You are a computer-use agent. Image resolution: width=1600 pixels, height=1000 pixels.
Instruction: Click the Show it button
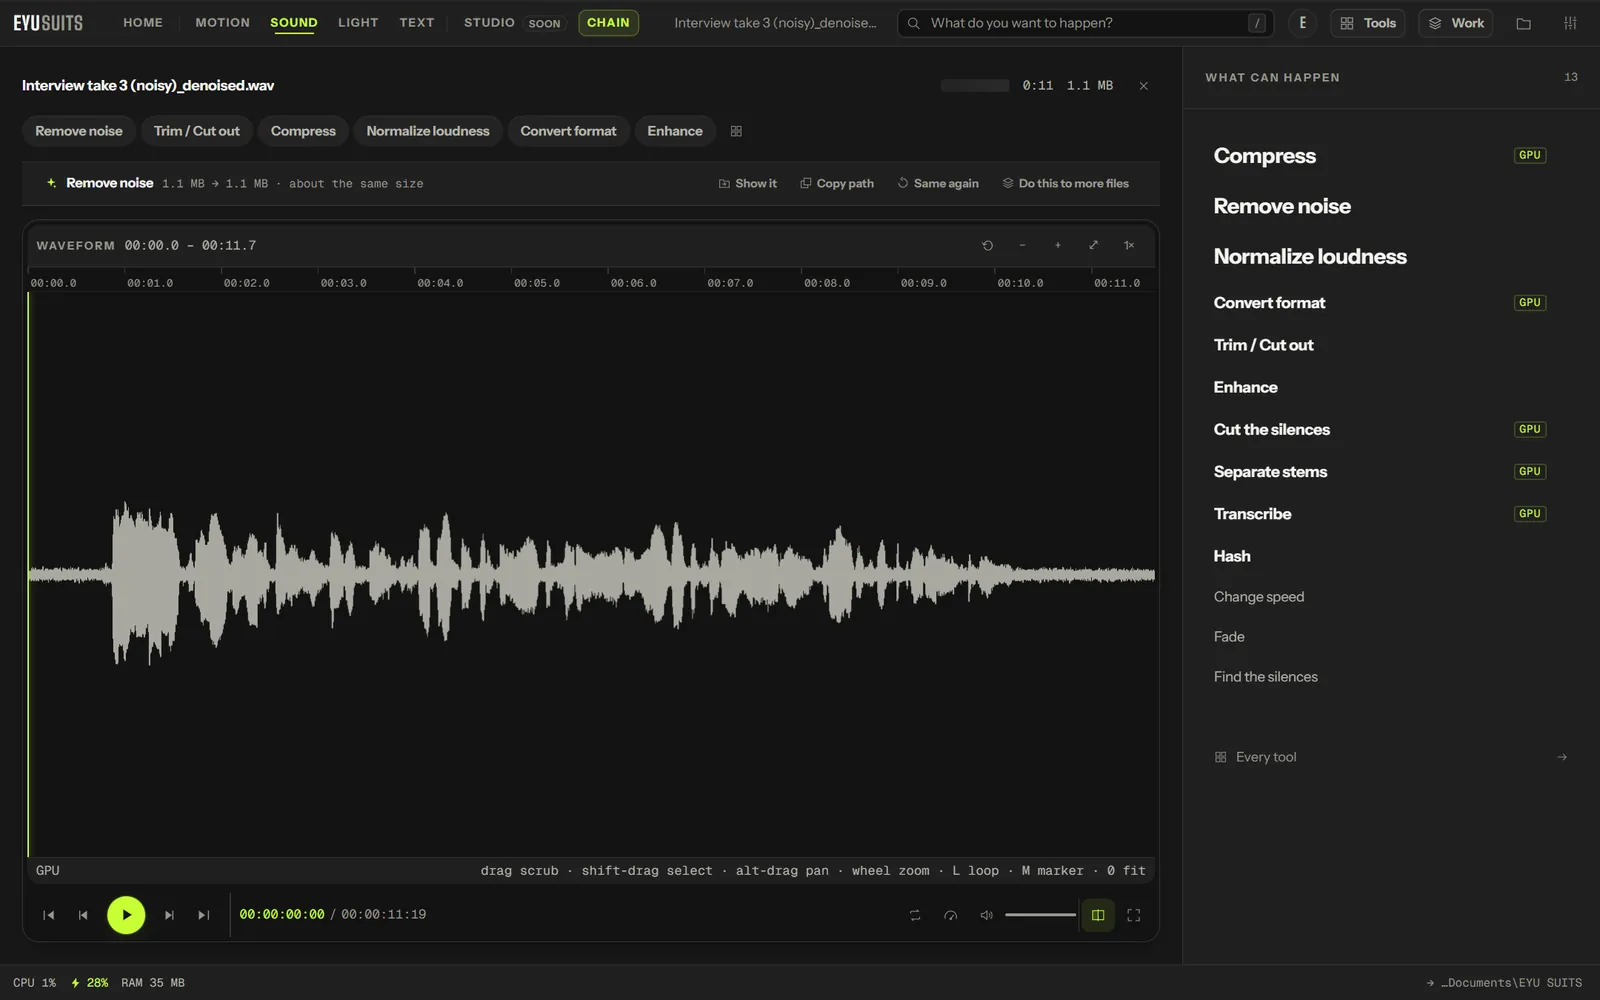point(748,184)
